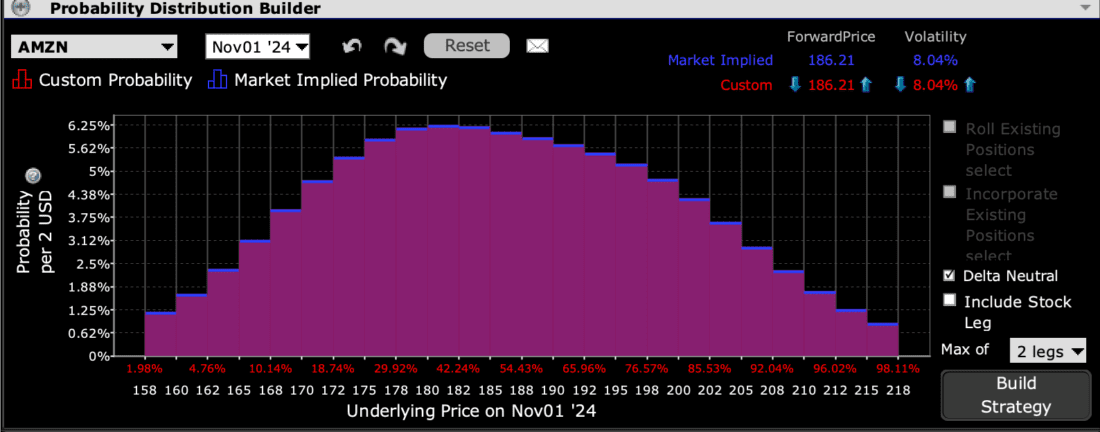Open the help icon beside Probability axis
1100x432 pixels.
[x=32, y=176]
